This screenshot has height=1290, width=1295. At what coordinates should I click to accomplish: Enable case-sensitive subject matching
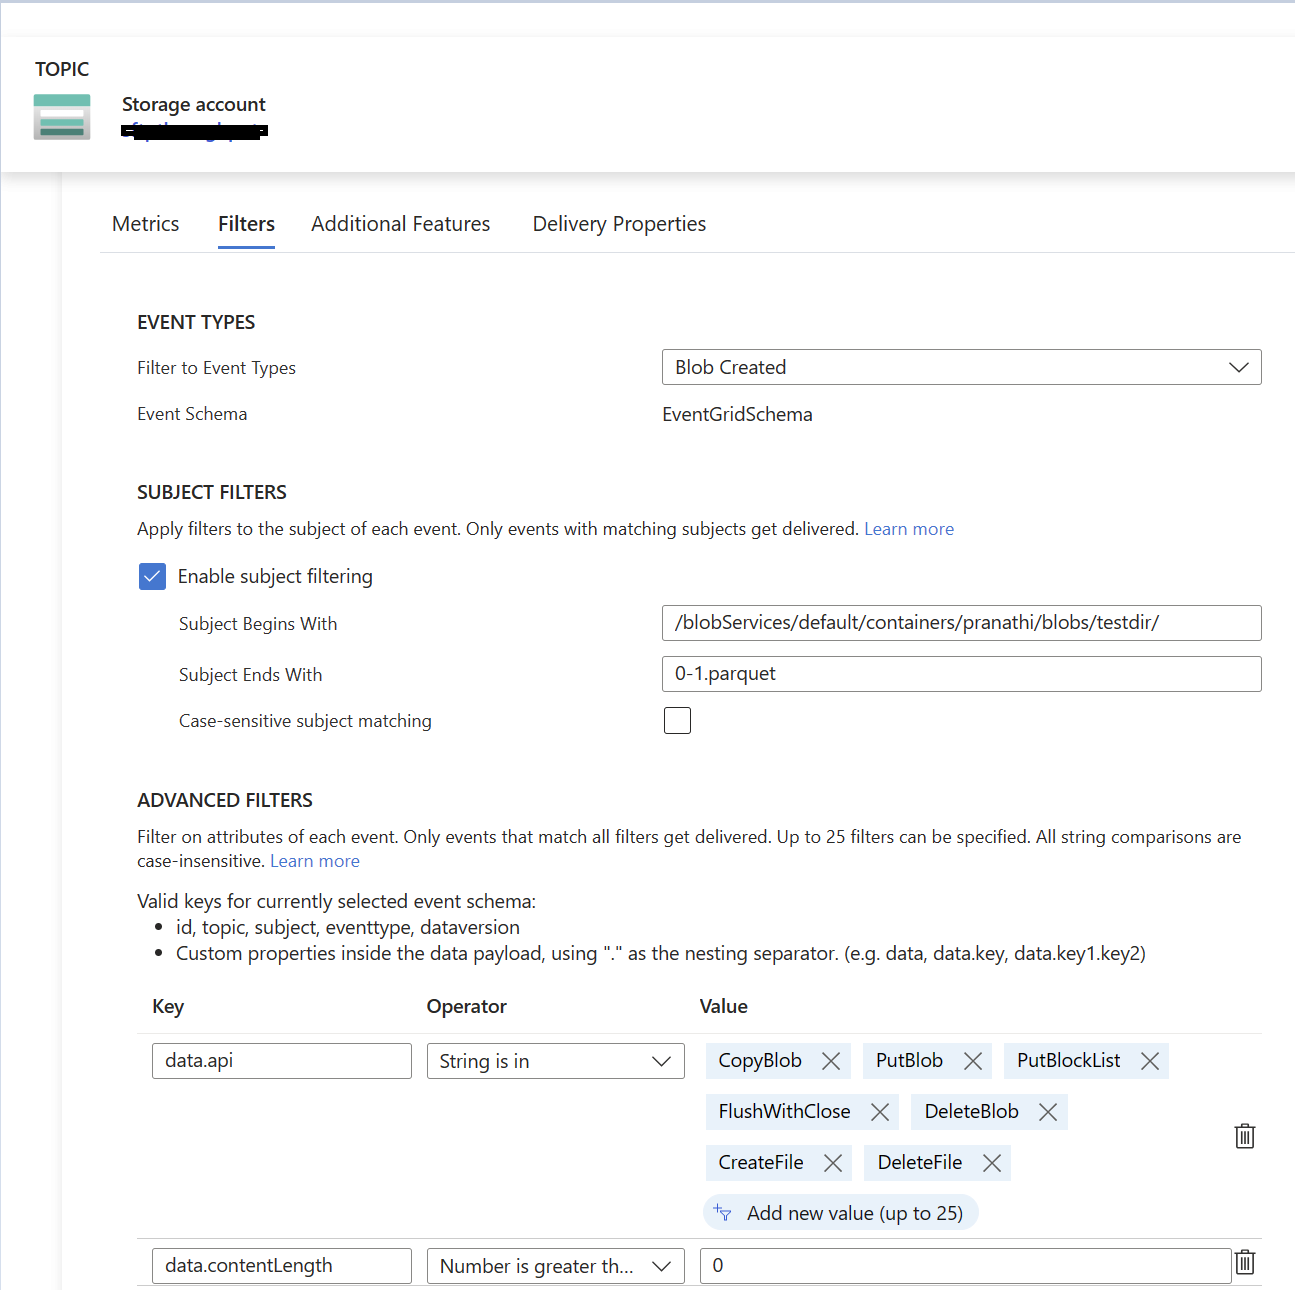[677, 720]
